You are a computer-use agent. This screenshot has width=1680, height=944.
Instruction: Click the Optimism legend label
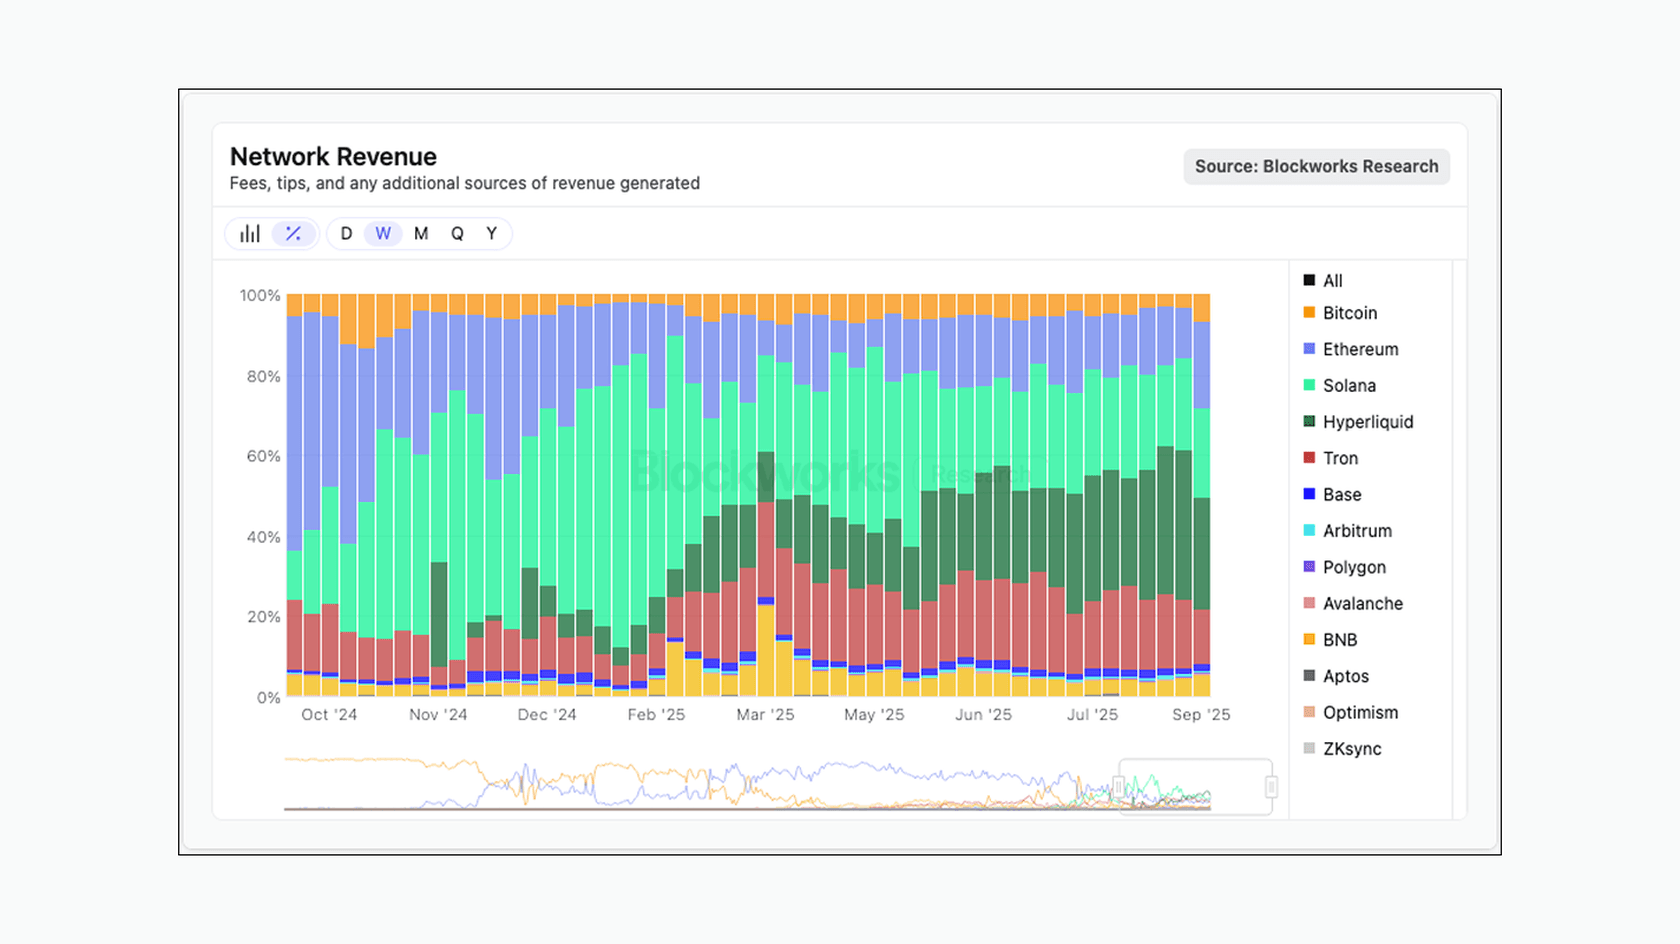[x=1360, y=713]
